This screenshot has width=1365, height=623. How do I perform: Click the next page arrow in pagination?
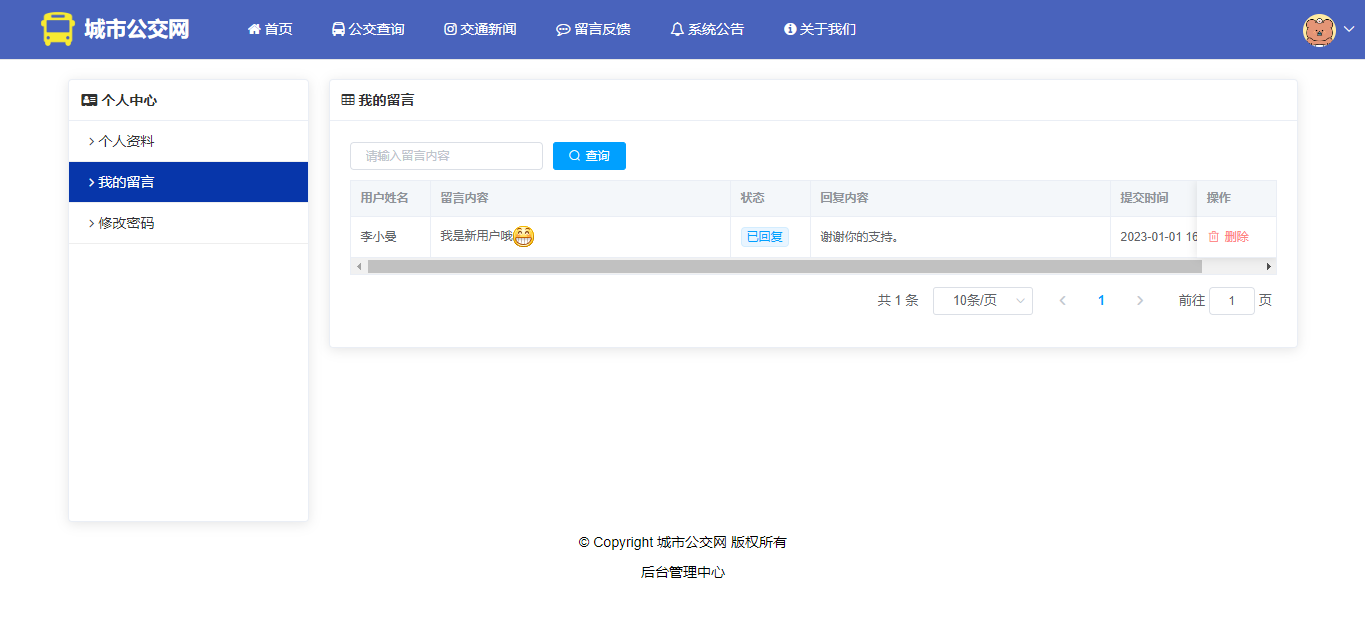[x=1139, y=301]
